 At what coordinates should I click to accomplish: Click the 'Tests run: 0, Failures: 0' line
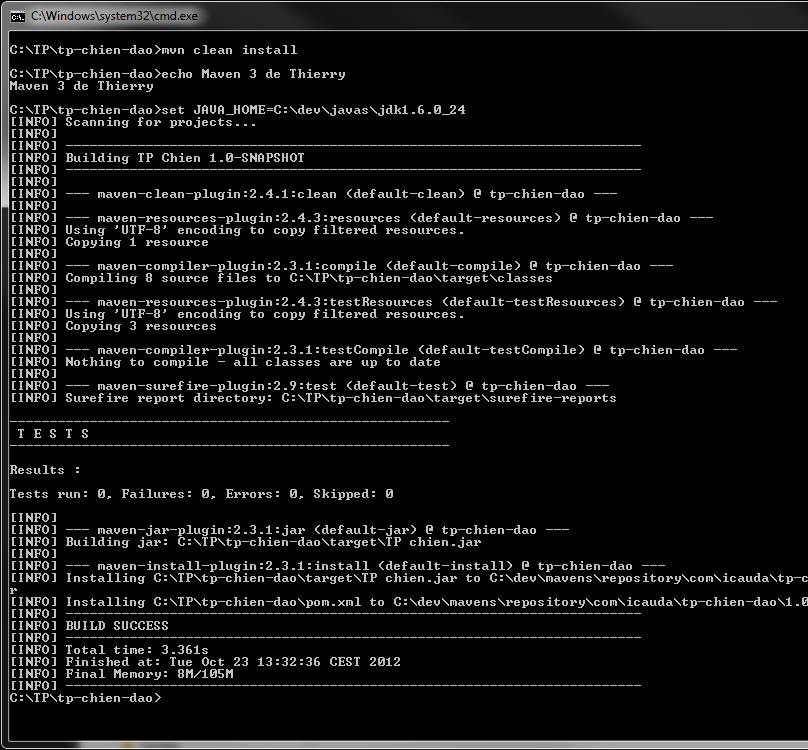click(201, 494)
